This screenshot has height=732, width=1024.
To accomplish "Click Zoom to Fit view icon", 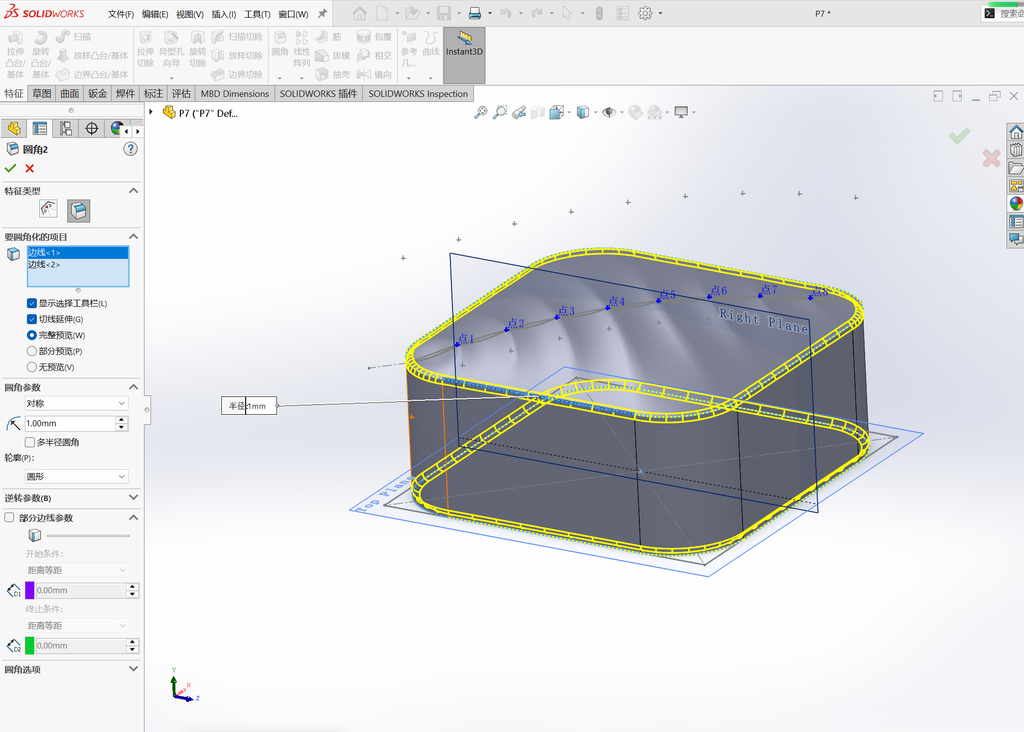I will pos(481,112).
